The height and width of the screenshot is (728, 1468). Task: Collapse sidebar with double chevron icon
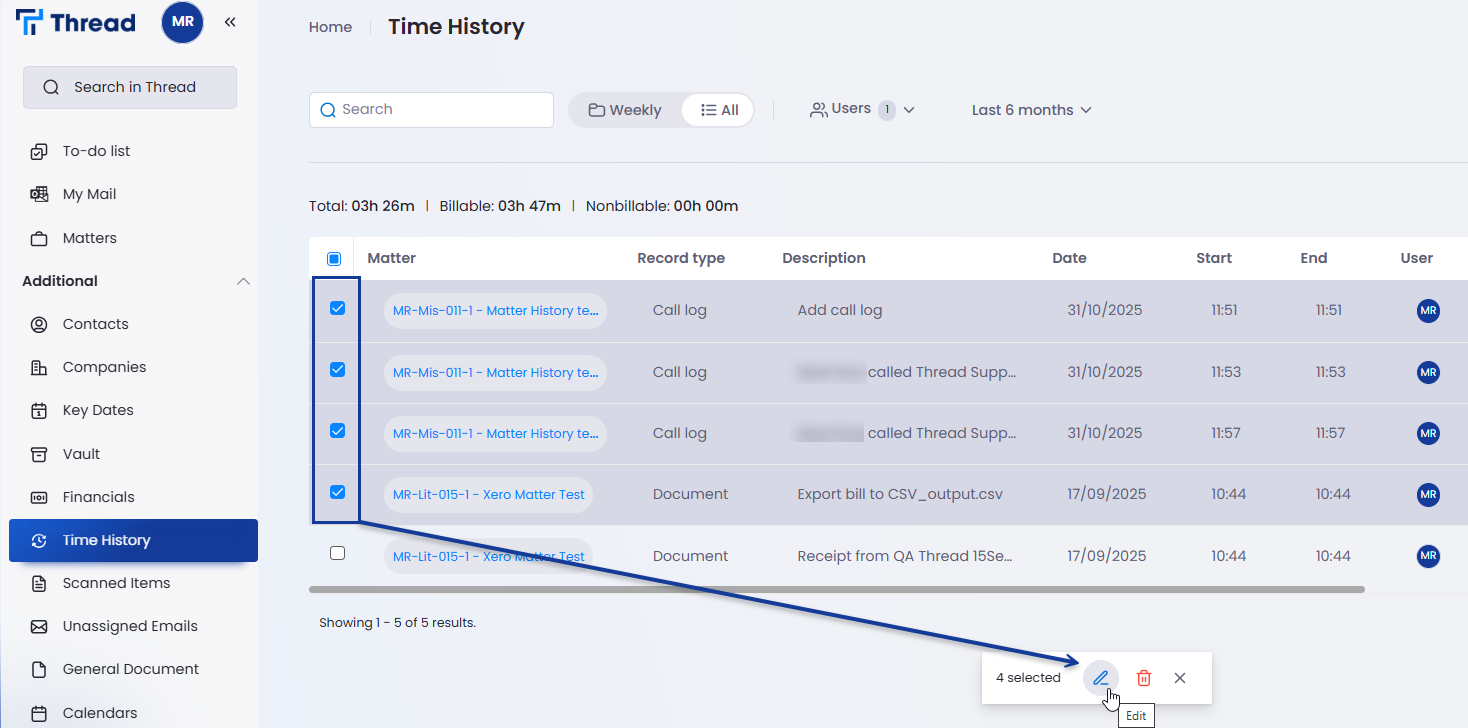[x=230, y=22]
